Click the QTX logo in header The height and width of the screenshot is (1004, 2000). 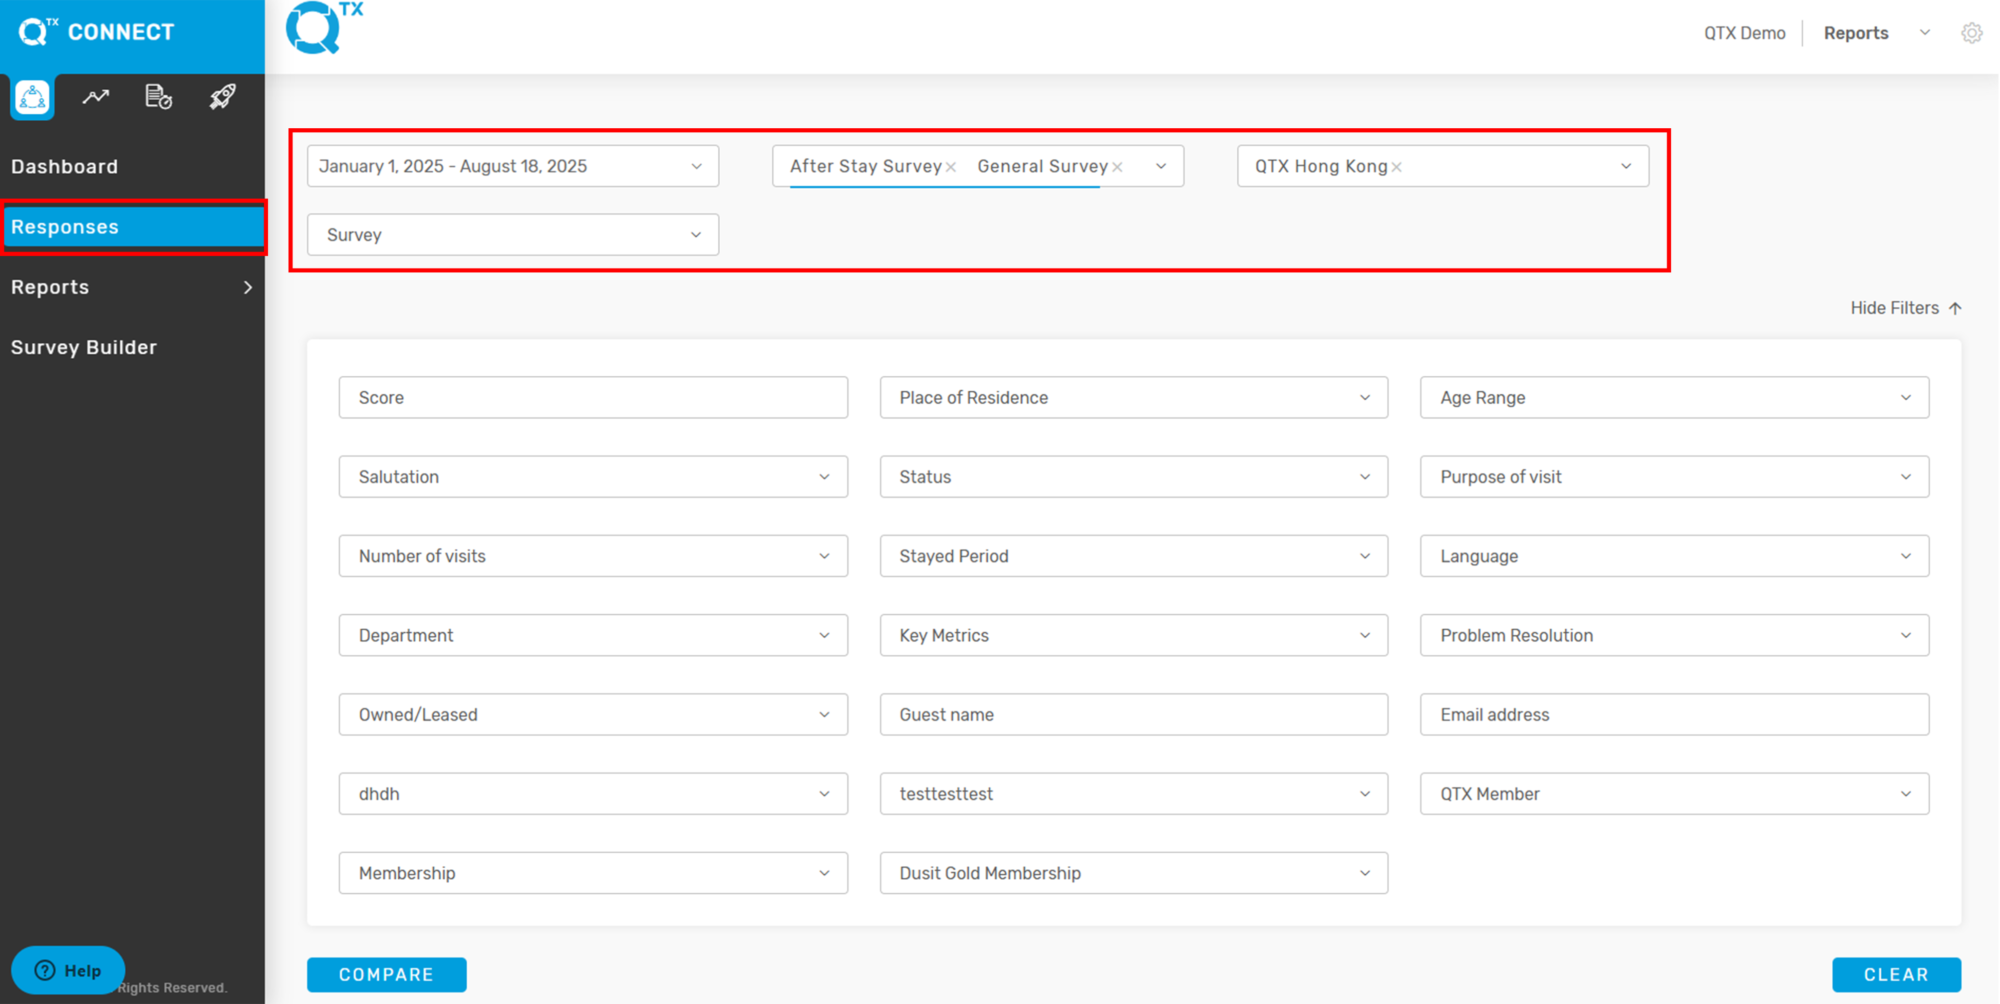[324, 28]
